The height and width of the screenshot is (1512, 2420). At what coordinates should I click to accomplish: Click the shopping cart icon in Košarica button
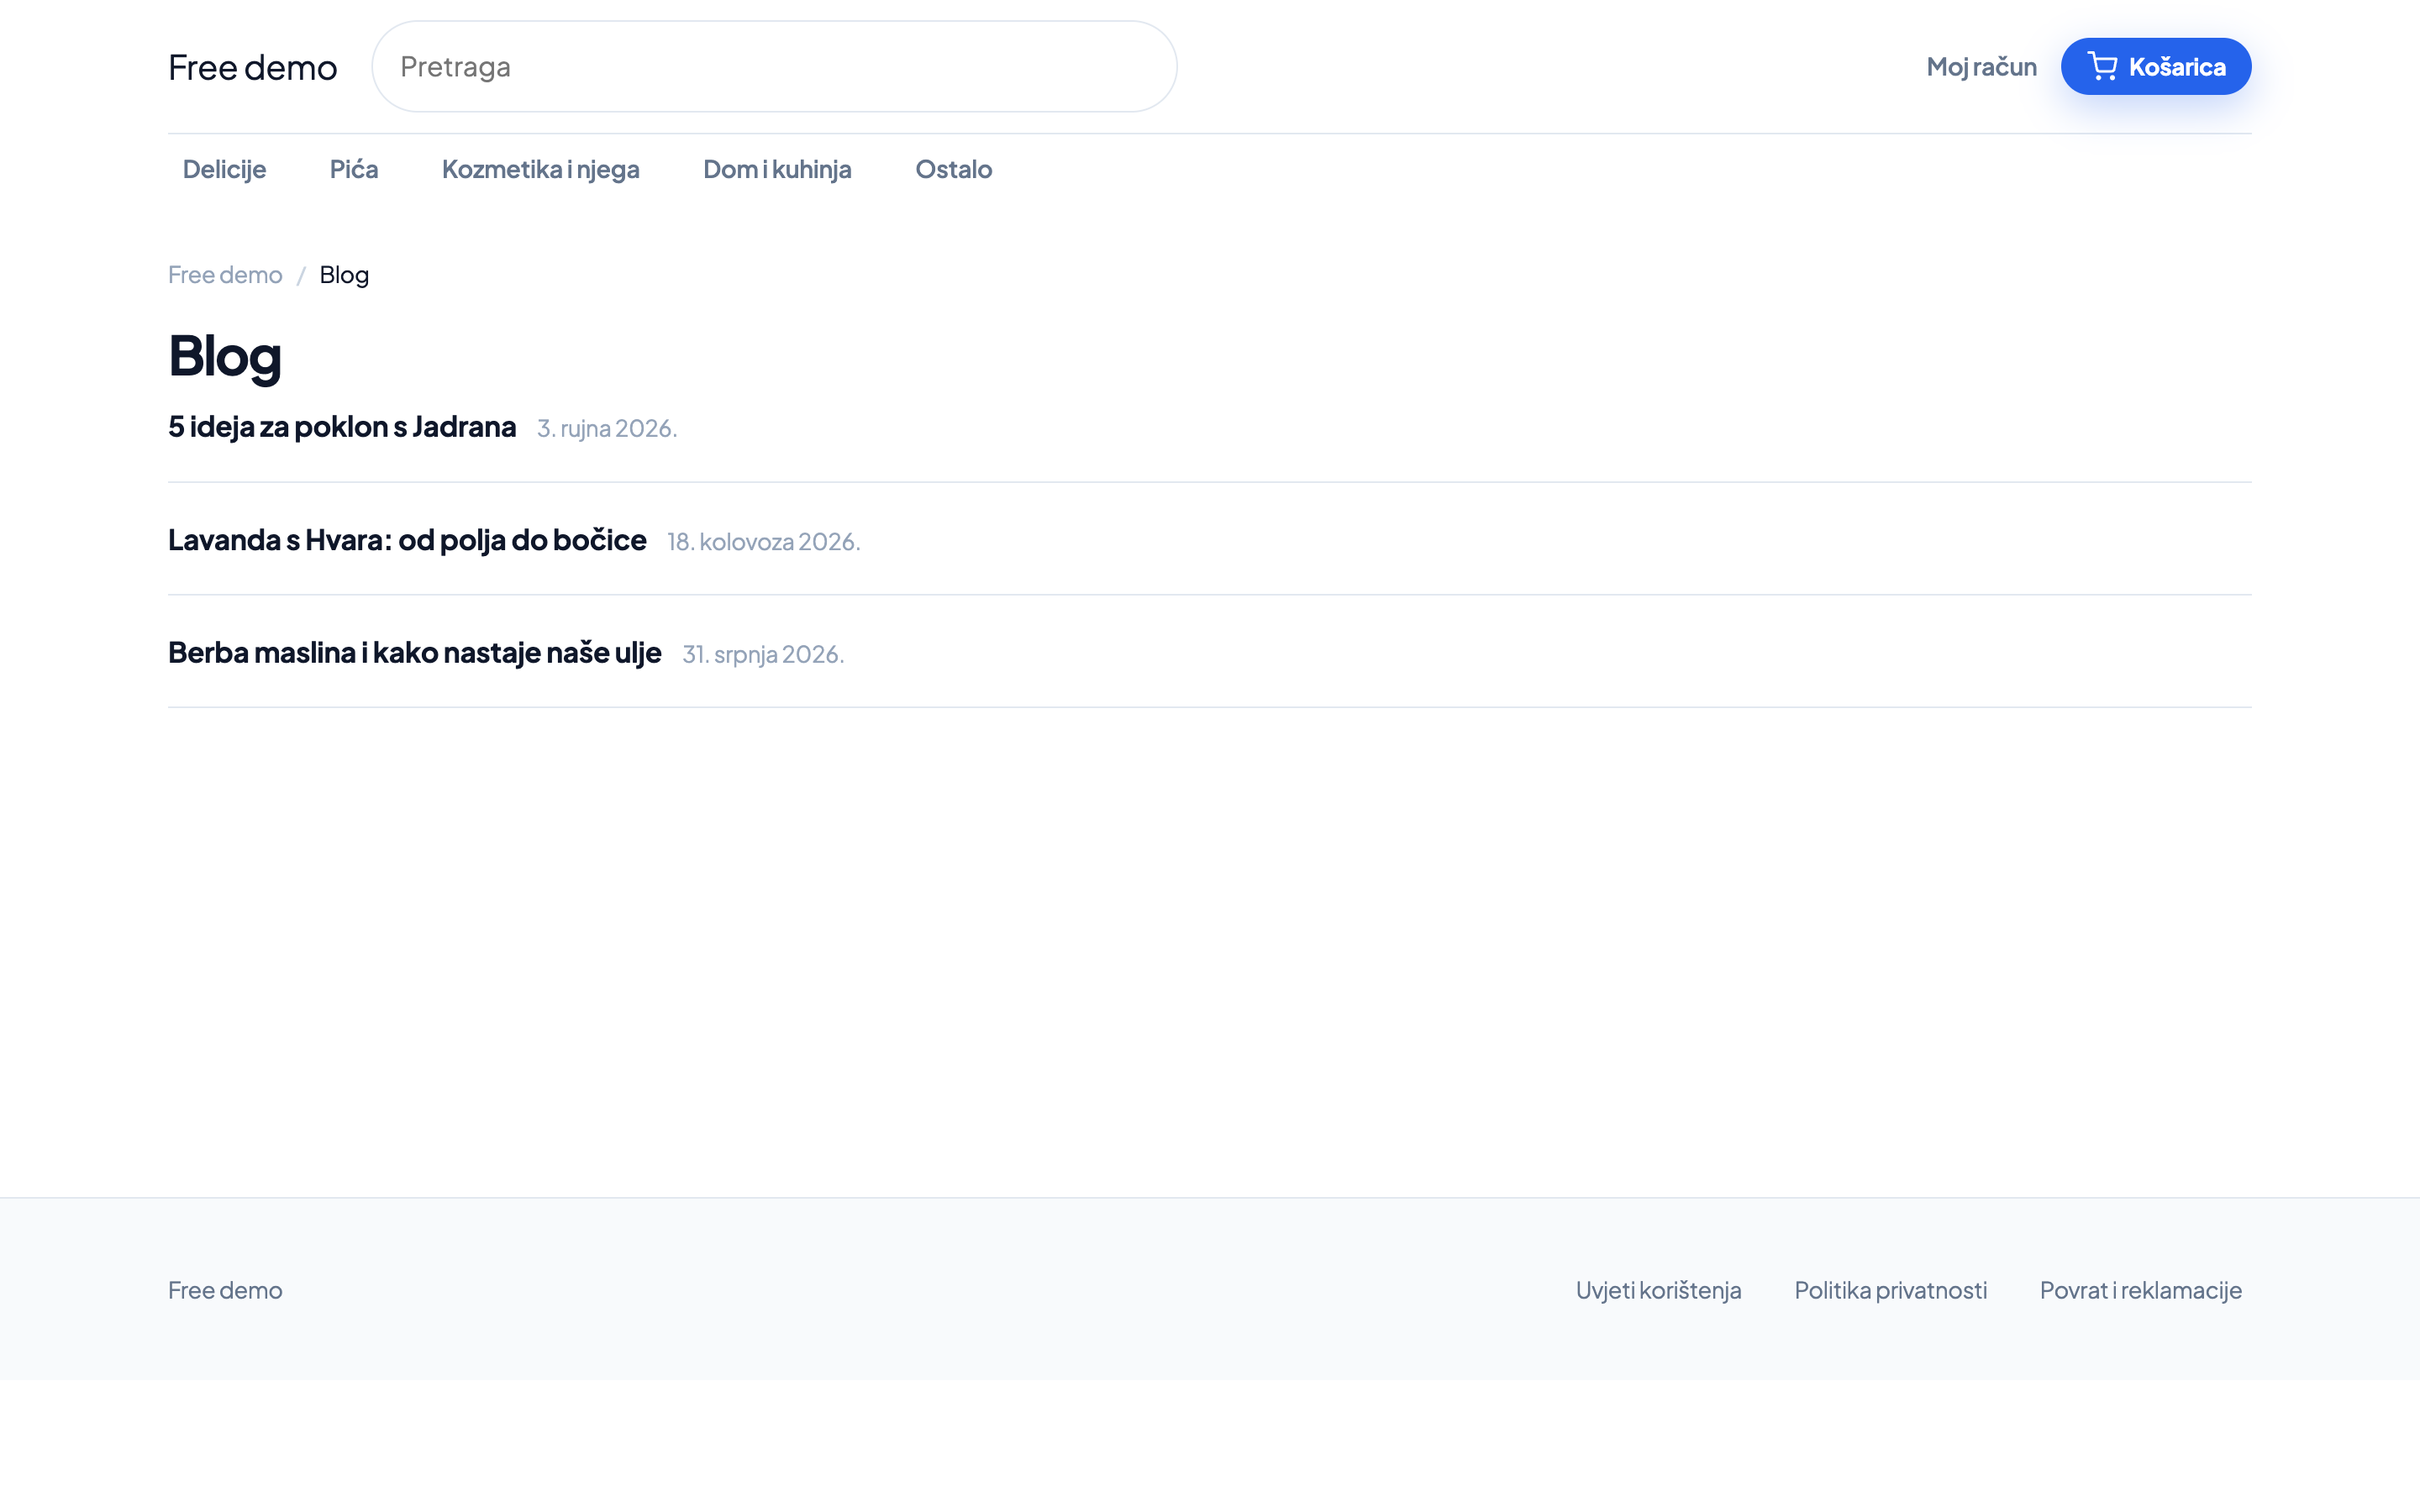tap(2102, 67)
